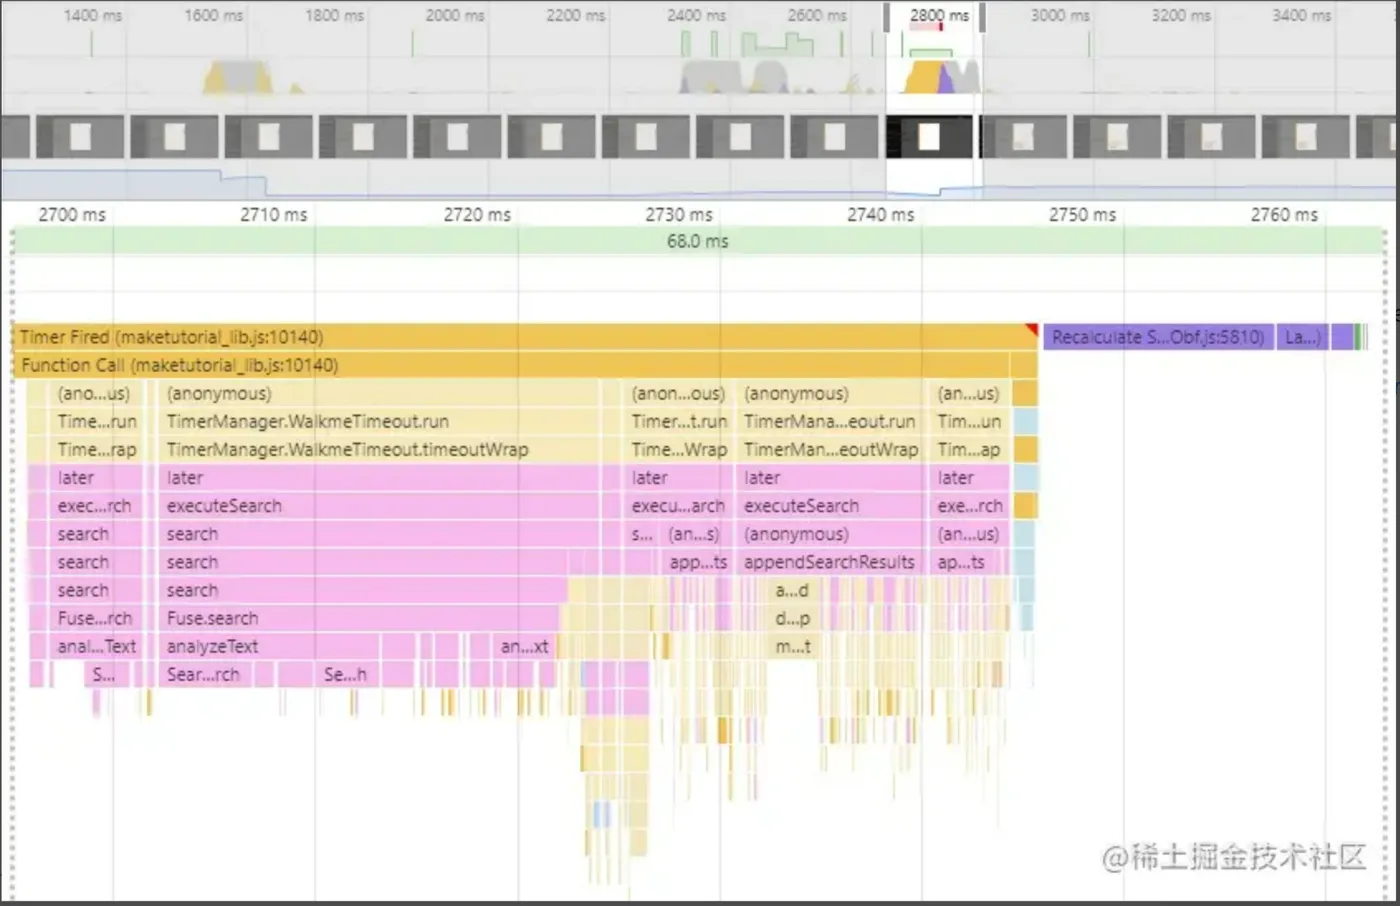Click the left handle of overview selection window
1400x906 pixels.
tap(886, 18)
